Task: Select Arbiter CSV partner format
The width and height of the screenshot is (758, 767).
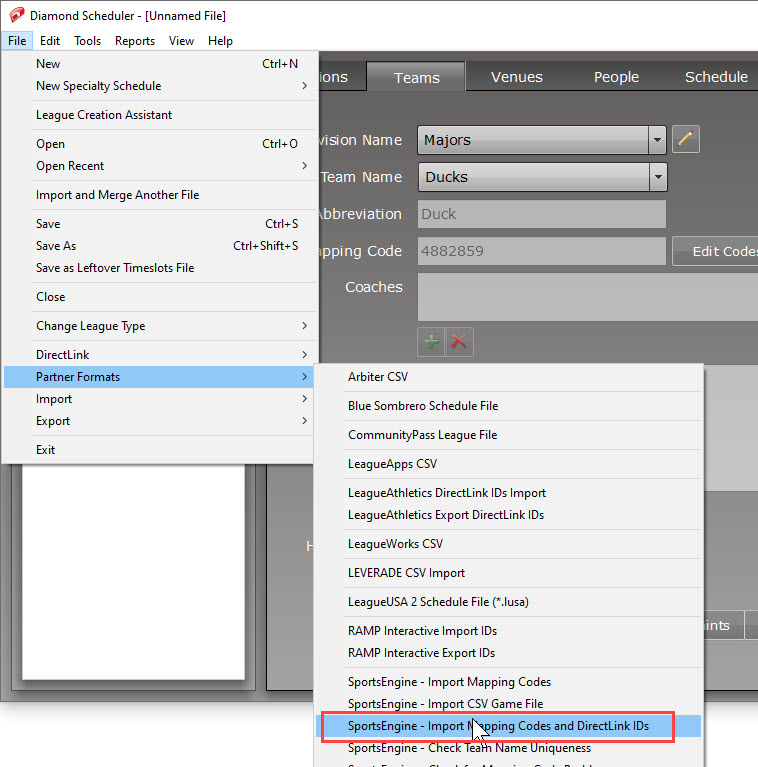Action: click(509, 377)
